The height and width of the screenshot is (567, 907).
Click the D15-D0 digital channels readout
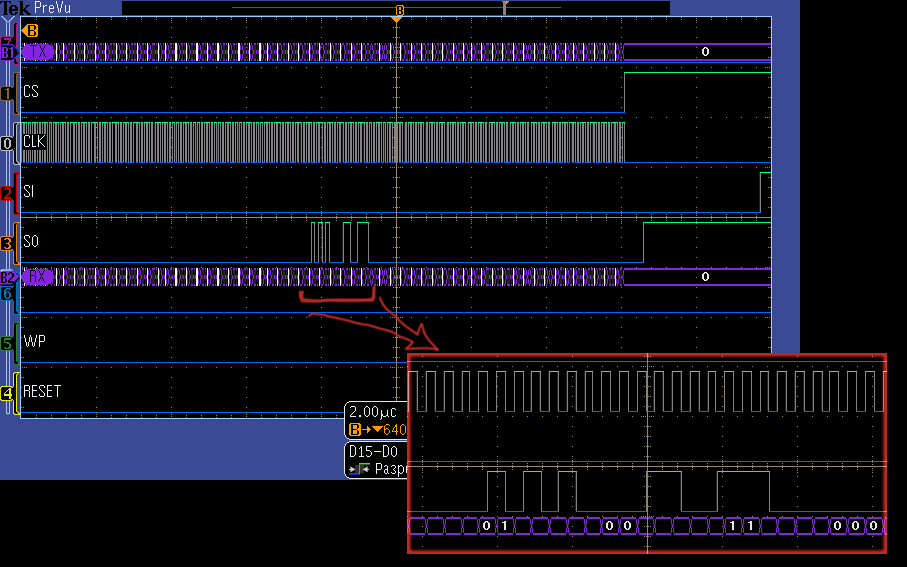click(374, 451)
